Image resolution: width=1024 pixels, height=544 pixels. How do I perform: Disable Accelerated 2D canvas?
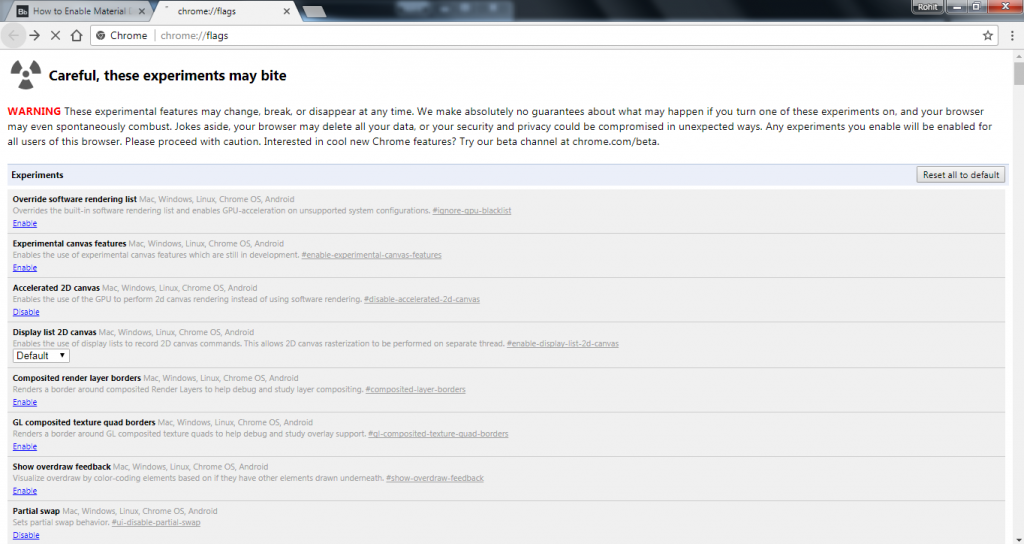click(x=26, y=312)
